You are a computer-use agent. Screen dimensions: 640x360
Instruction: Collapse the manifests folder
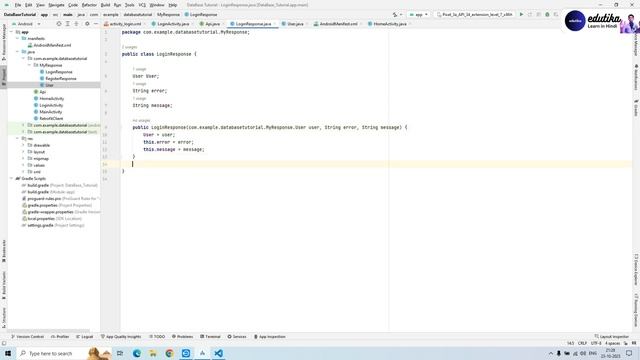pyautogui.click(x=18, y=38)
